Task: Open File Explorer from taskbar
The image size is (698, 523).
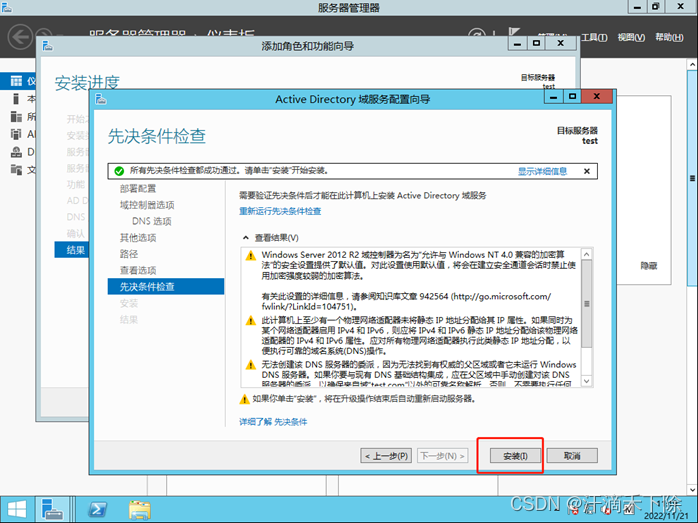Action: pyautogui.click(x=140, y=509)
